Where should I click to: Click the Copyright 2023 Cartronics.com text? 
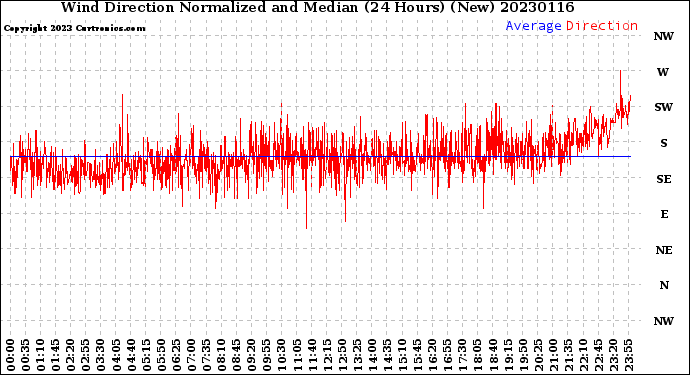[x=74, y=28]
